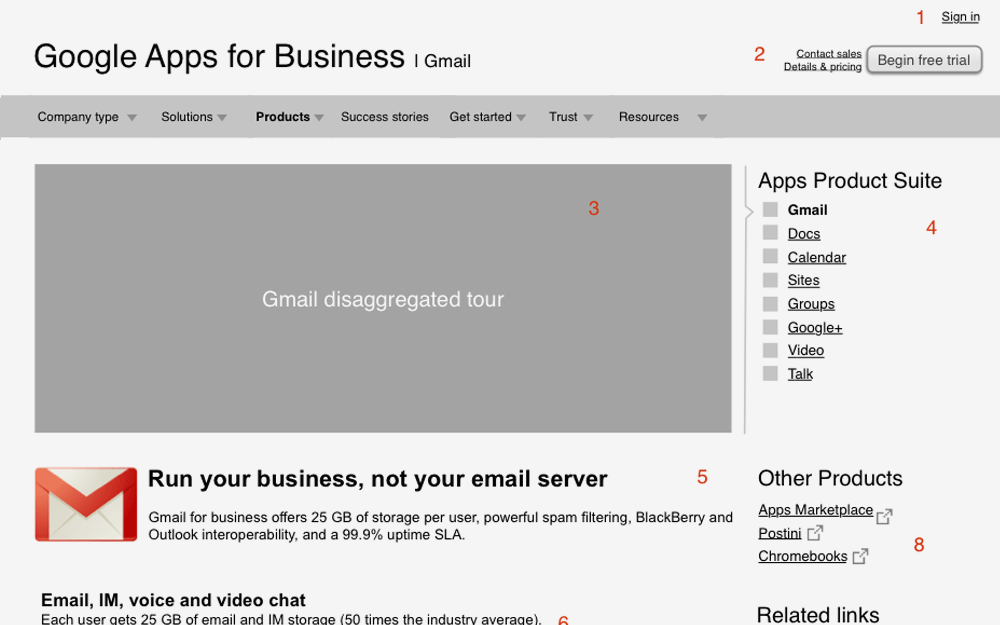Click the Gmail disaggregated tour banner
The height and width of the screenshot is (625, 1000).
(383, 298)
